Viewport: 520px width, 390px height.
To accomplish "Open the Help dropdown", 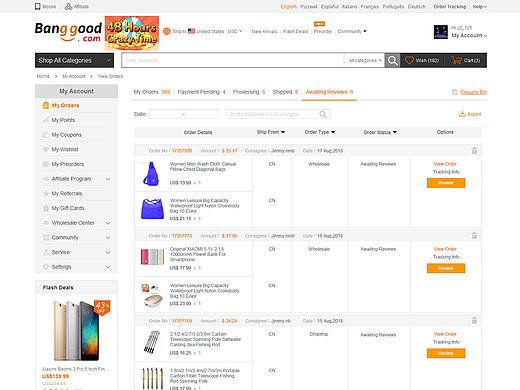I will click(x=479, y=6).
